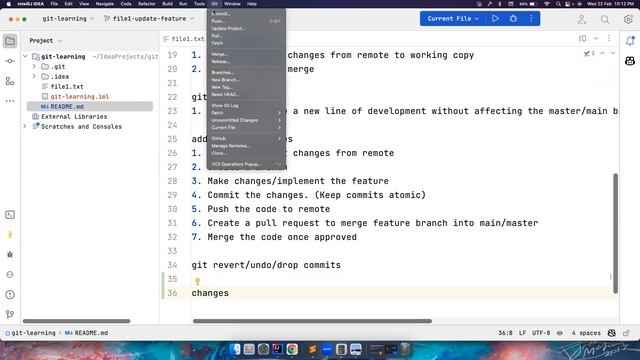Toggle reader mode eye icon in status bar
The height and width of the screenshot is (360, 640).
tap(560, 333)
